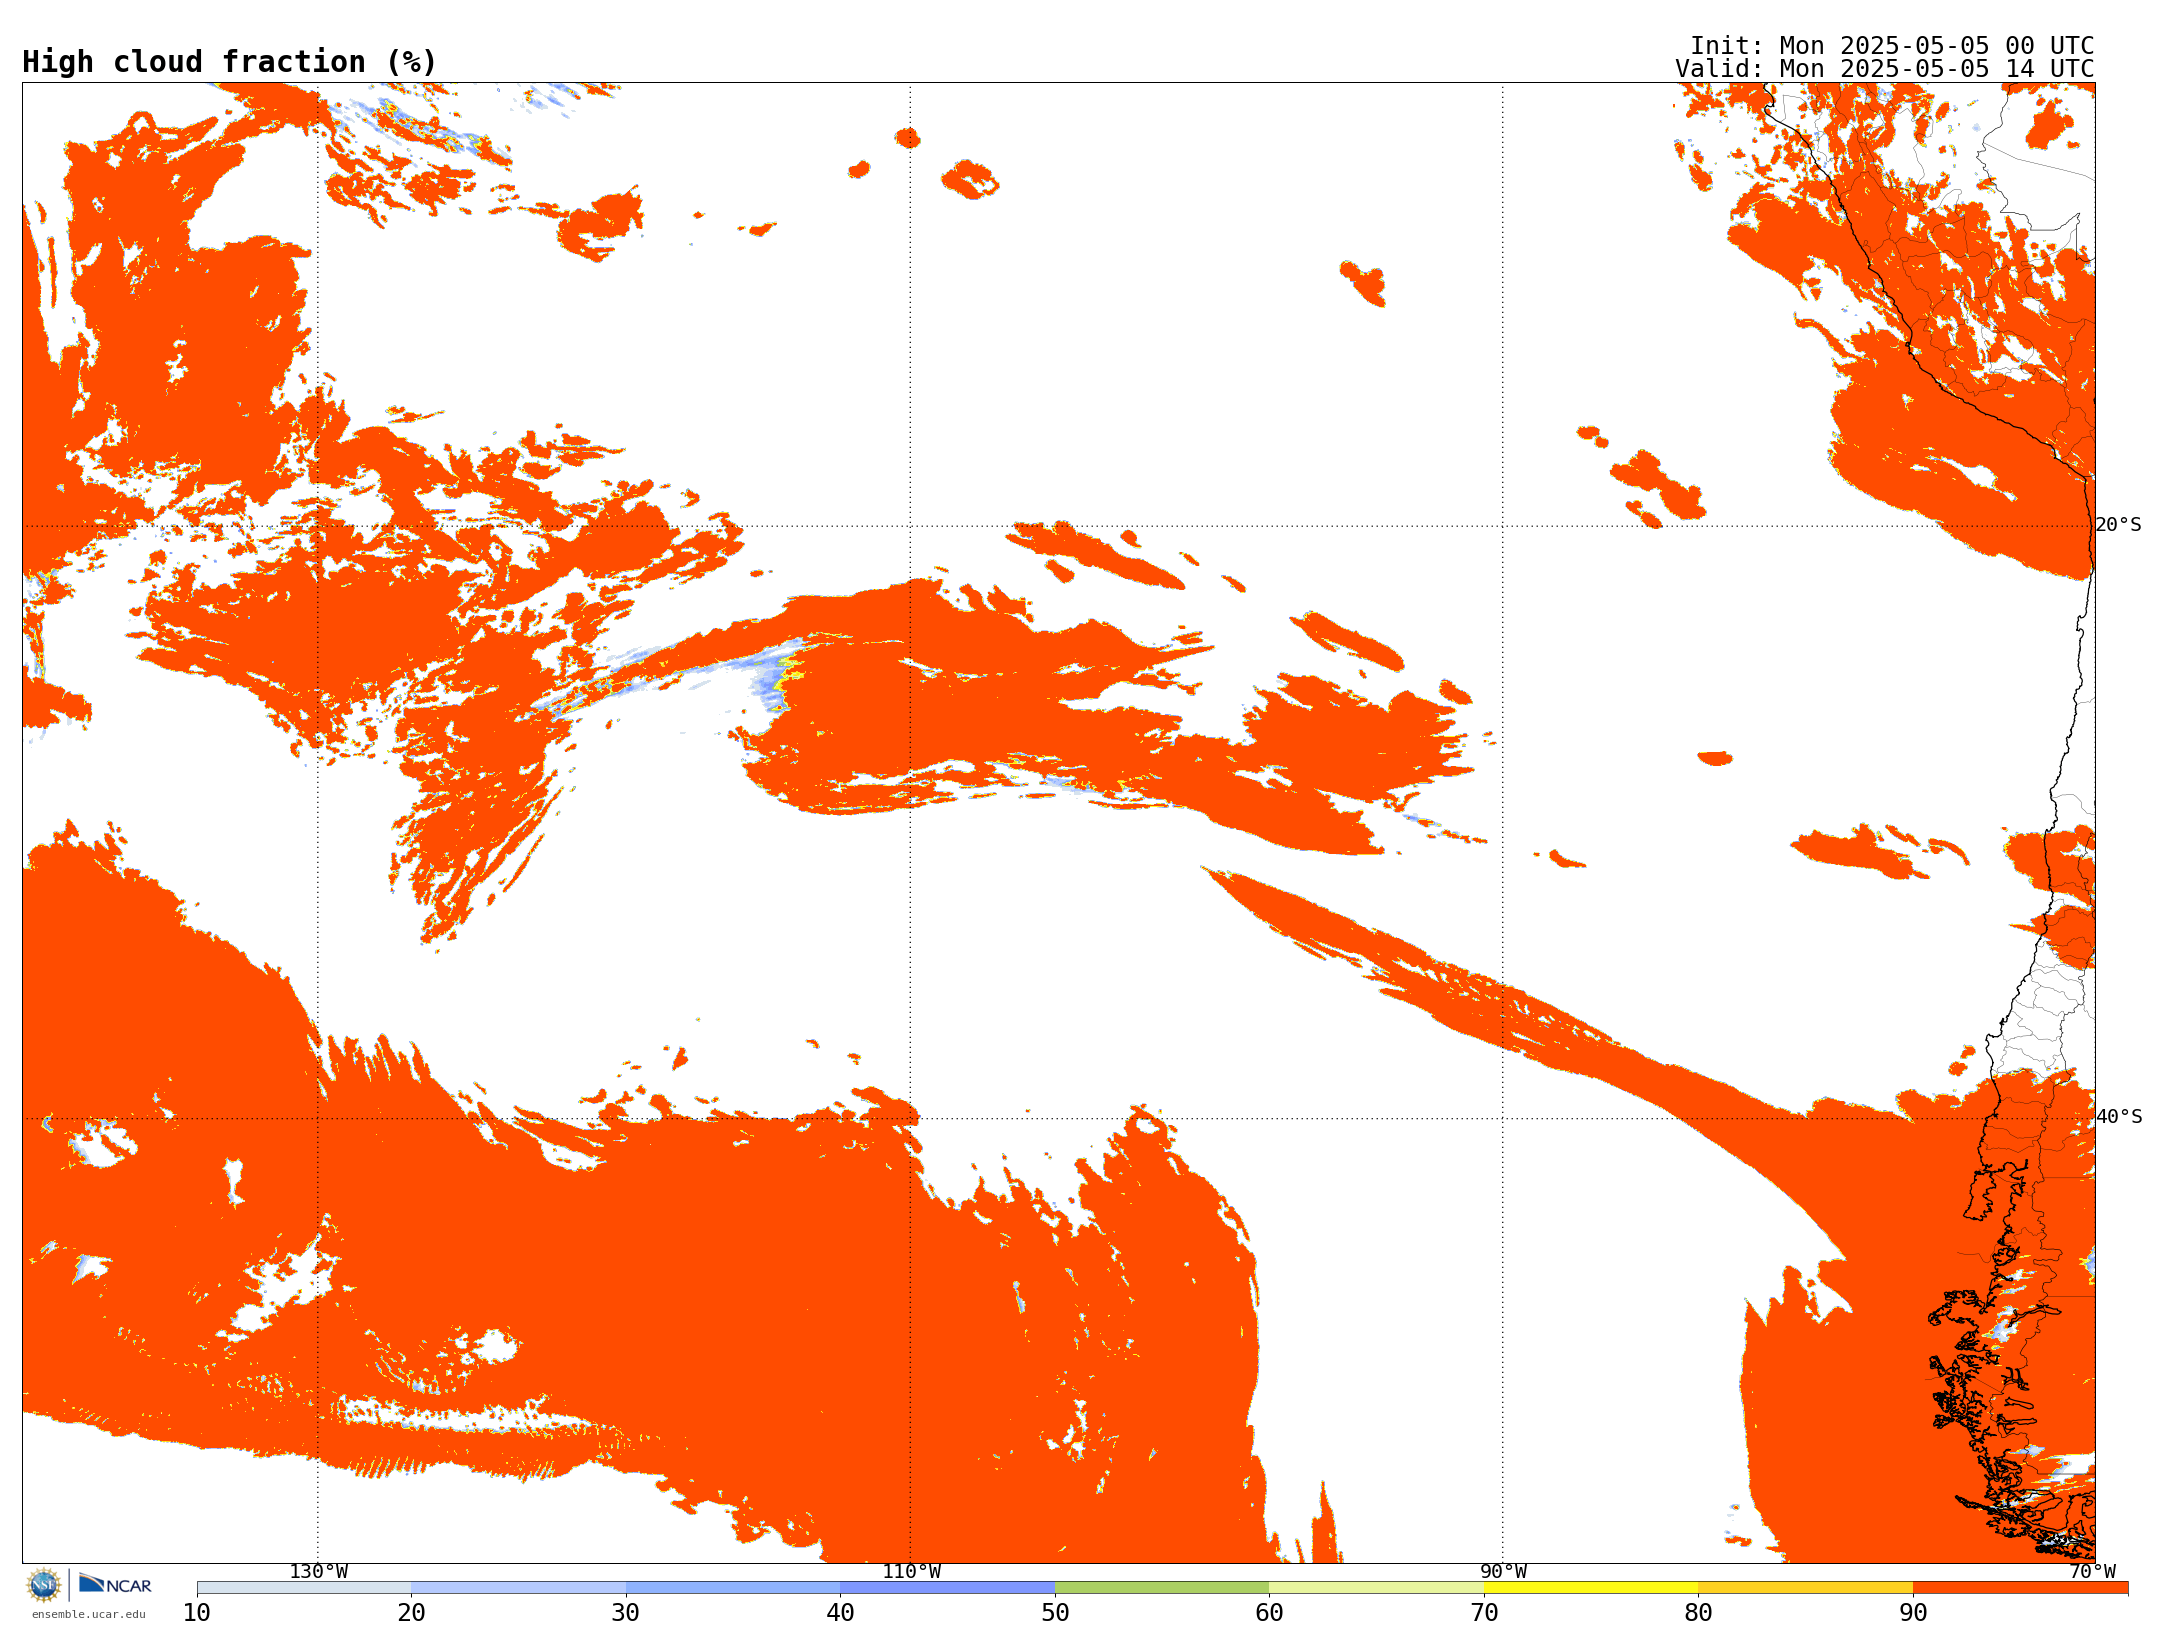Click the 70–80 yellow colorbar segment

click(x=1591, y=1588)
